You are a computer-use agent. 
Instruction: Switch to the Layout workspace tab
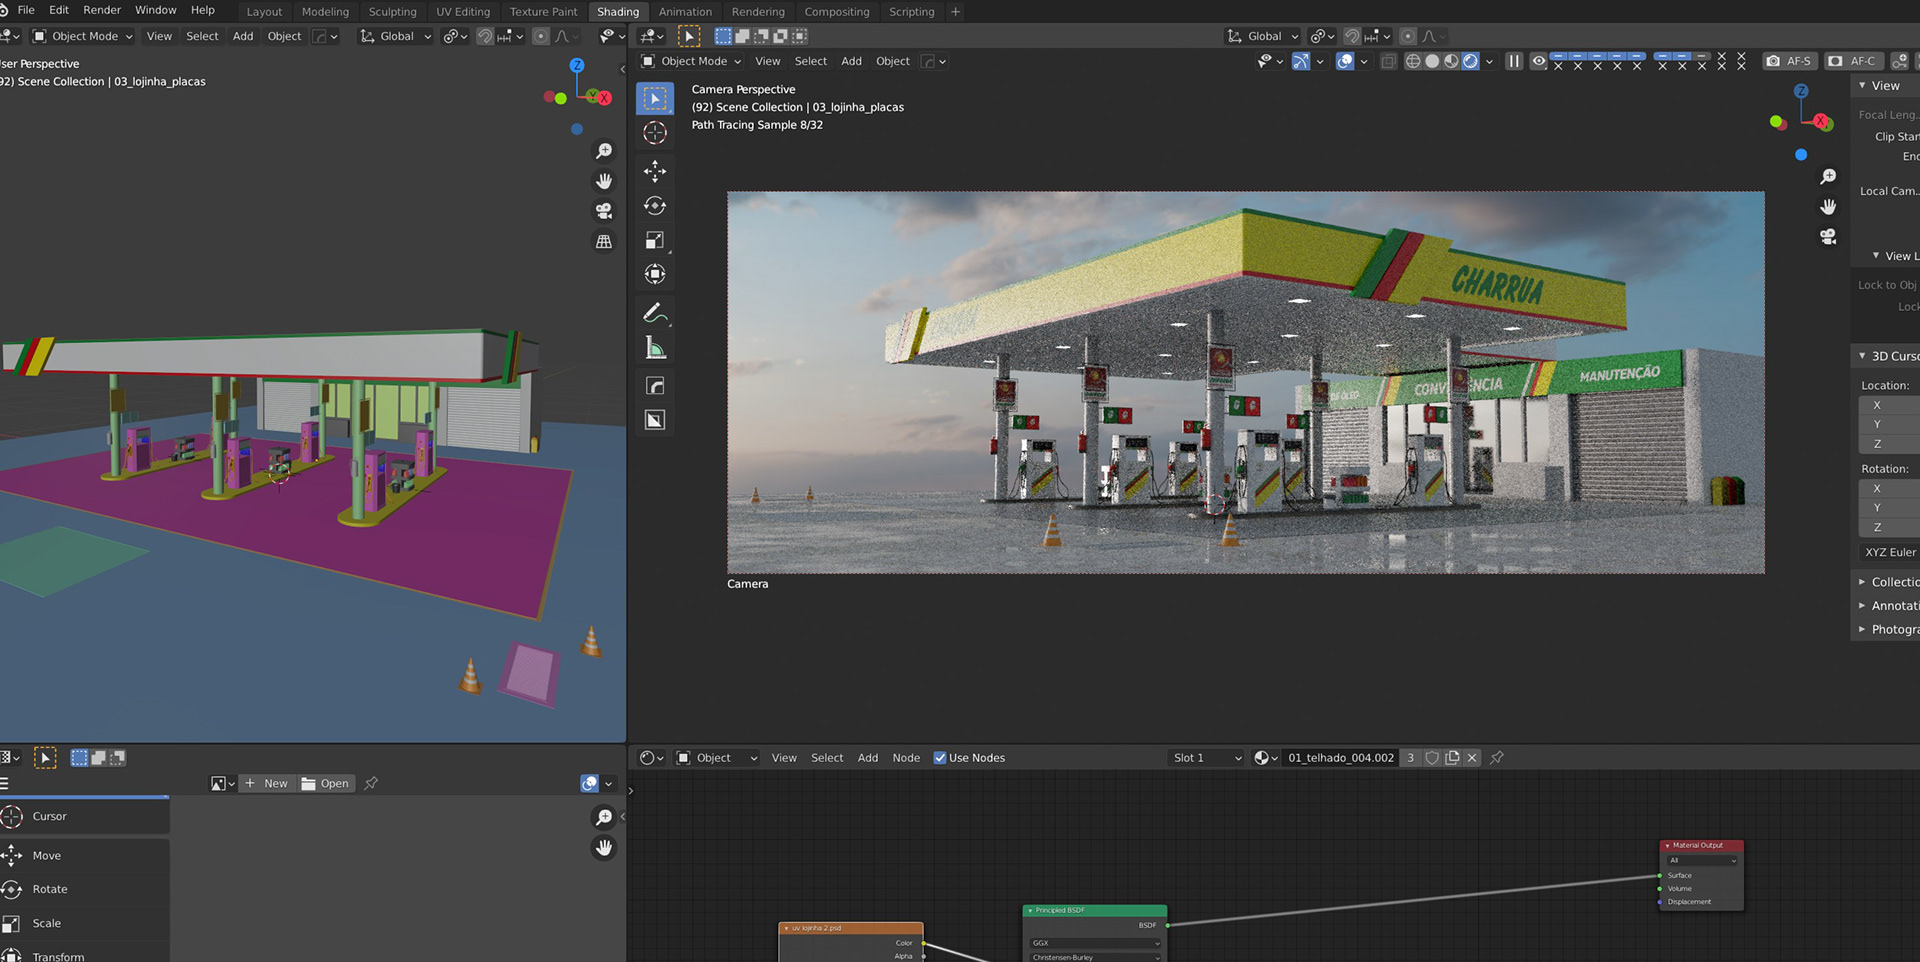(264, 12)
